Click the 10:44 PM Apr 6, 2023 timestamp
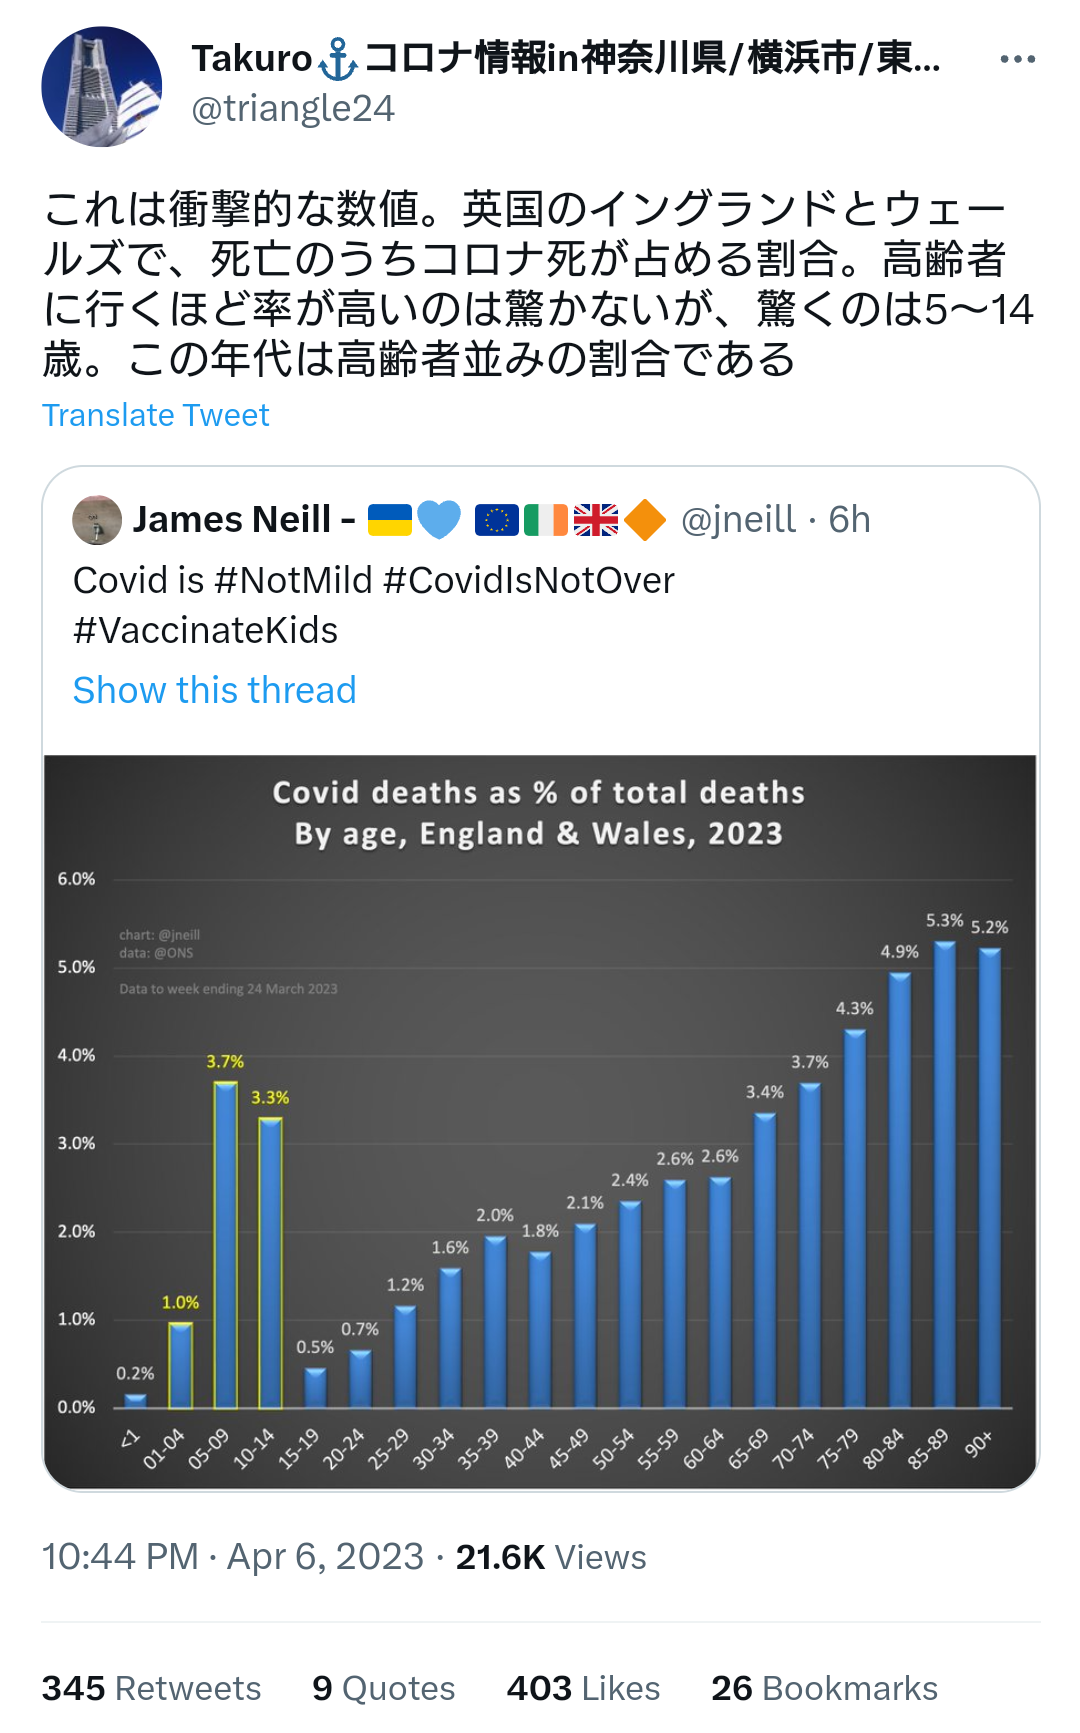 coord(233,1557)
